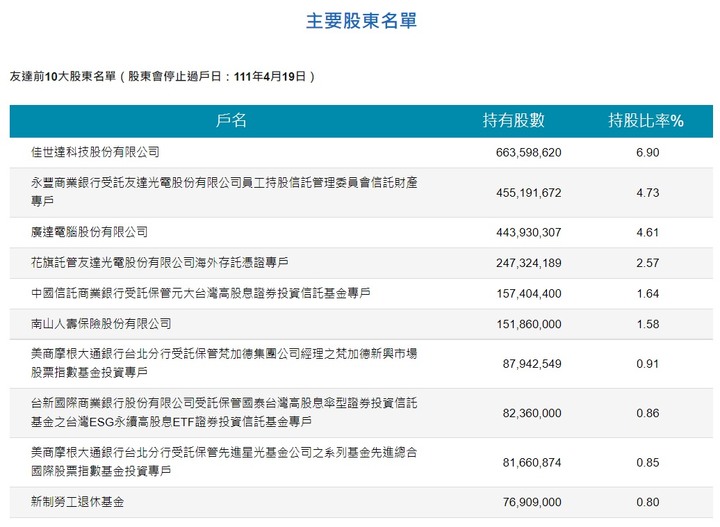Select shareholder 新制勞工退休基金
720x527 pixels.
[78, 502]
